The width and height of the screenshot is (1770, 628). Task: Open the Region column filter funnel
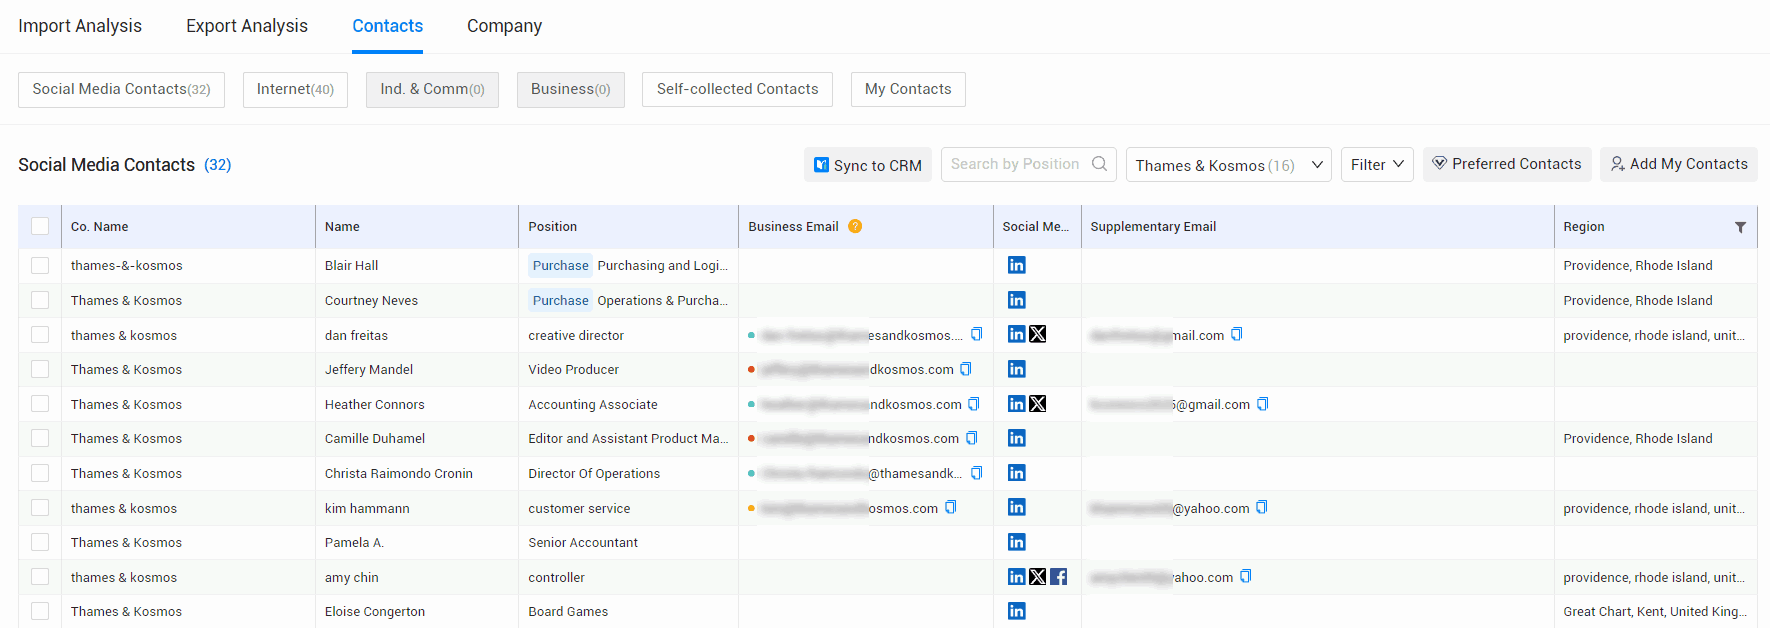click(1740, 227)
